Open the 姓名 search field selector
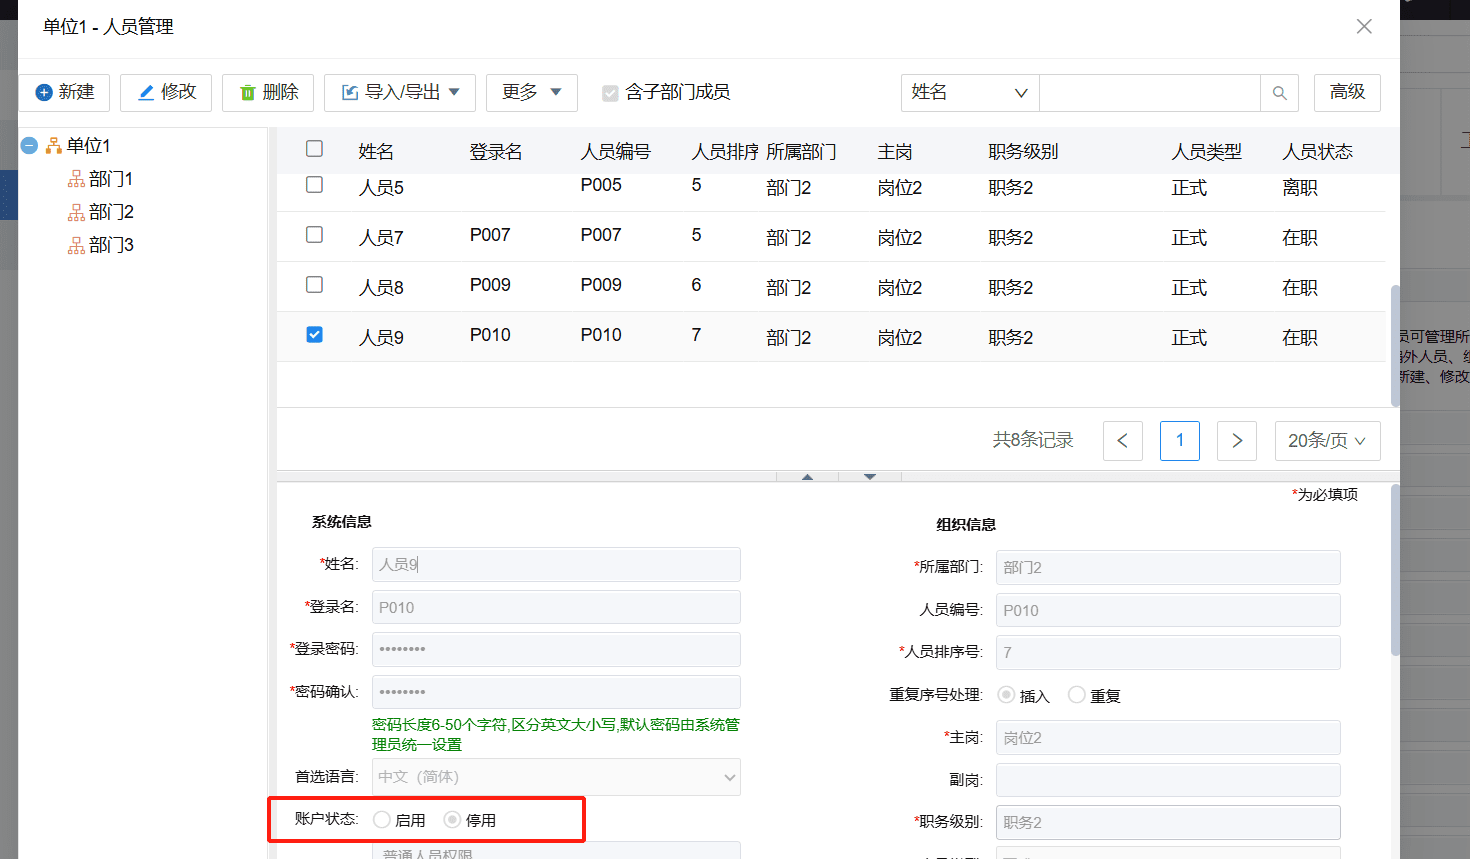This screenshot has width=1470, height=859. 970,92
